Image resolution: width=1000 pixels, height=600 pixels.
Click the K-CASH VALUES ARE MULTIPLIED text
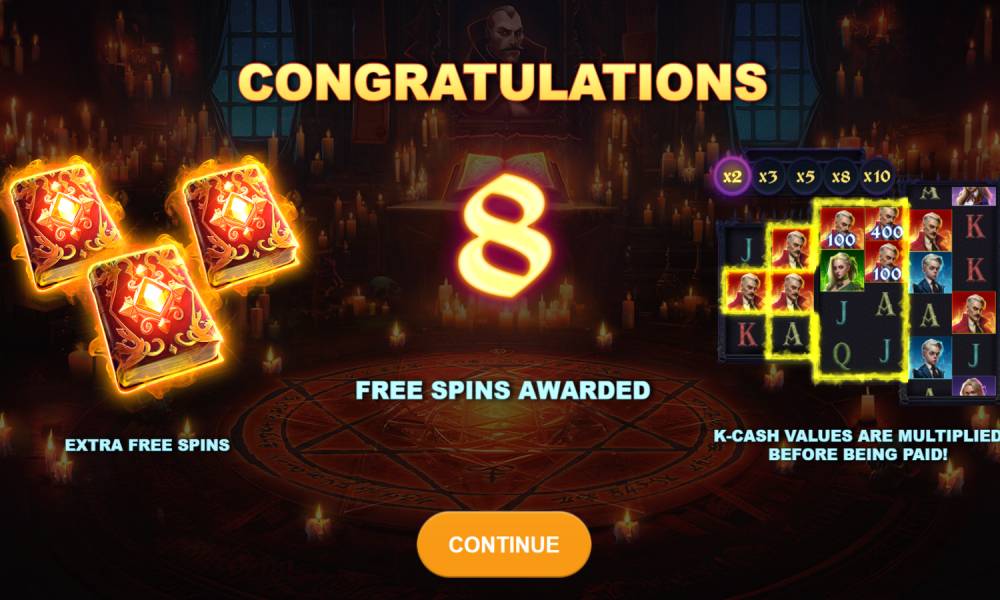pos(857,436)
